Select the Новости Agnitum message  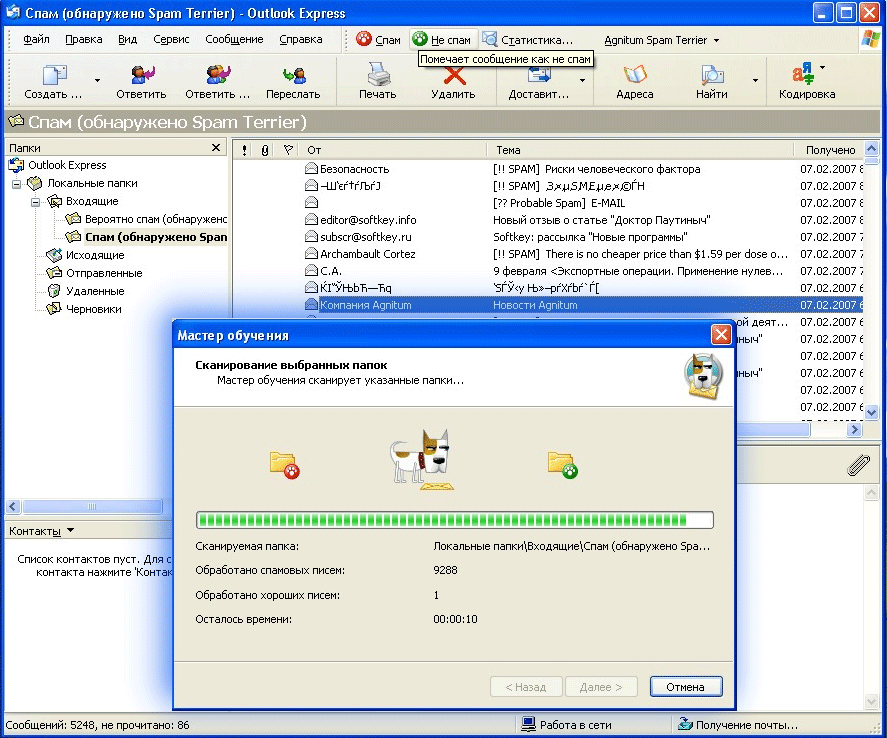pyautogui.click(x=546, y=305)
